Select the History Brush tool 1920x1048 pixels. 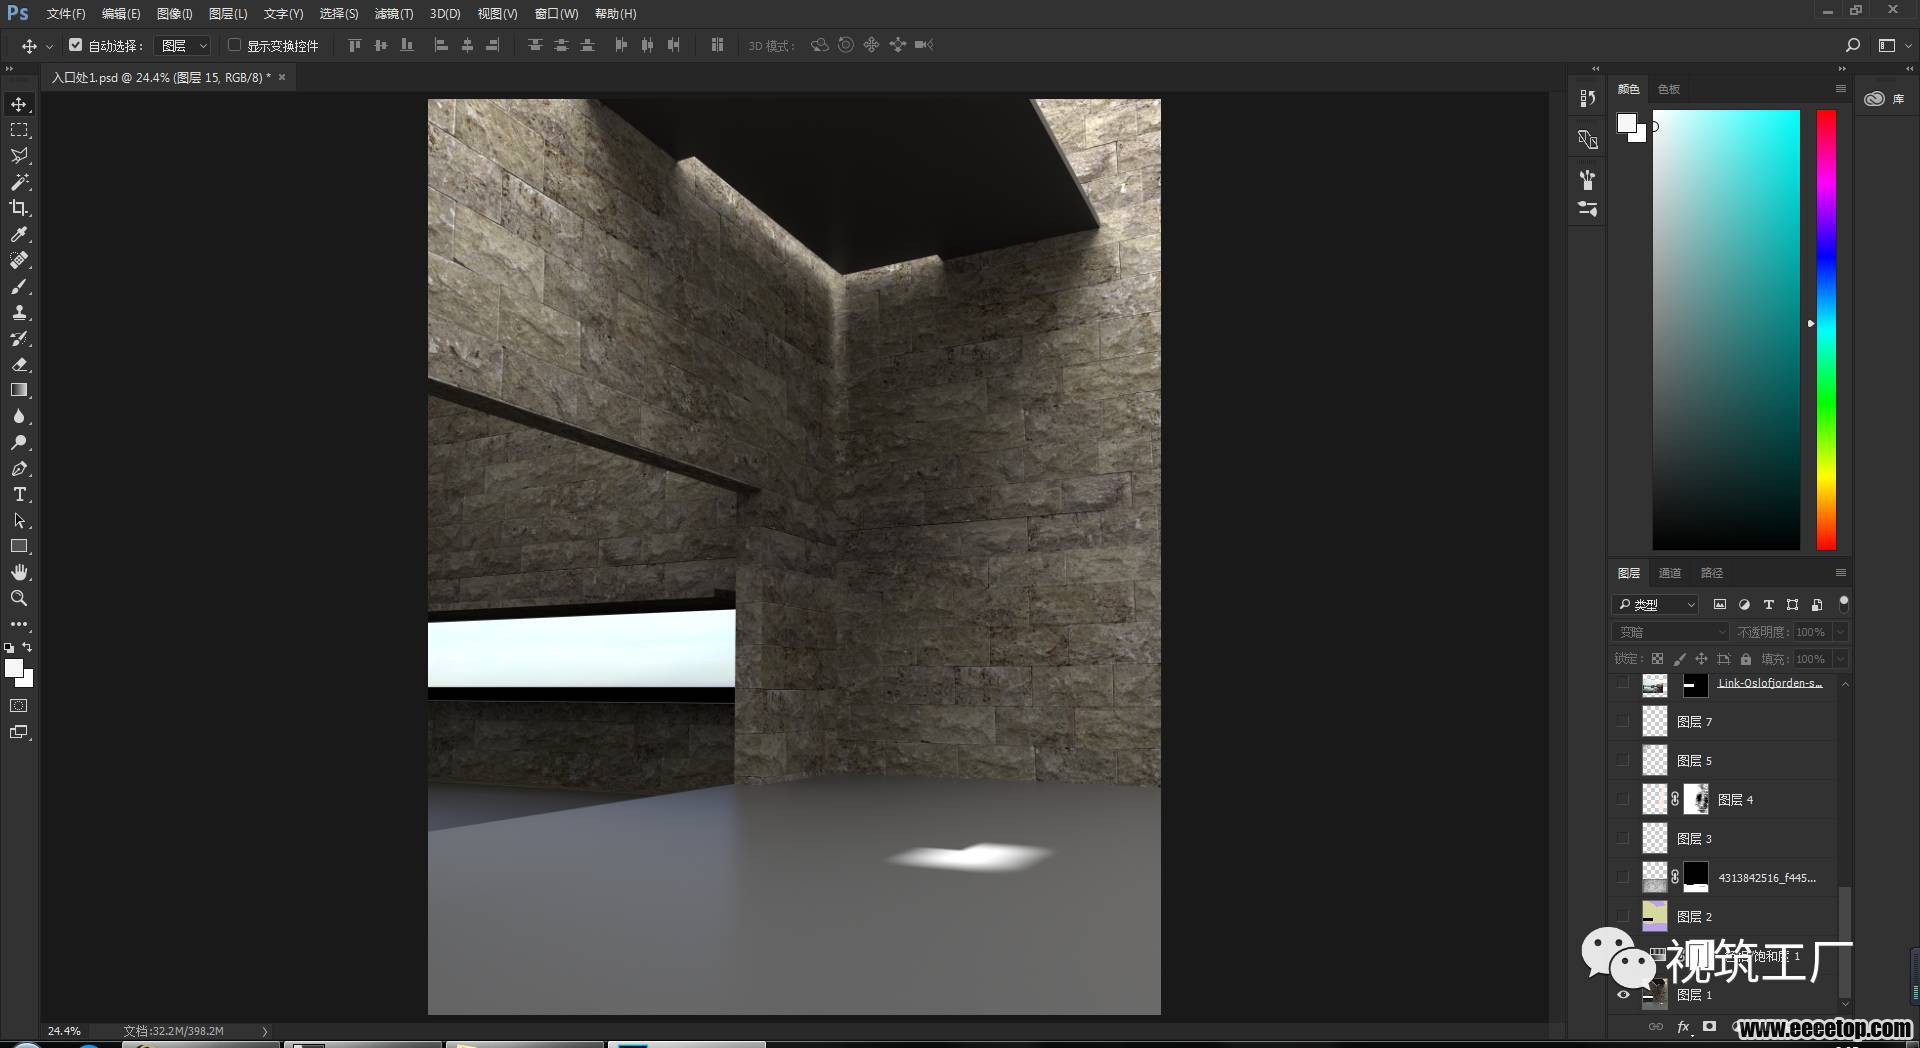click(19, 338)
